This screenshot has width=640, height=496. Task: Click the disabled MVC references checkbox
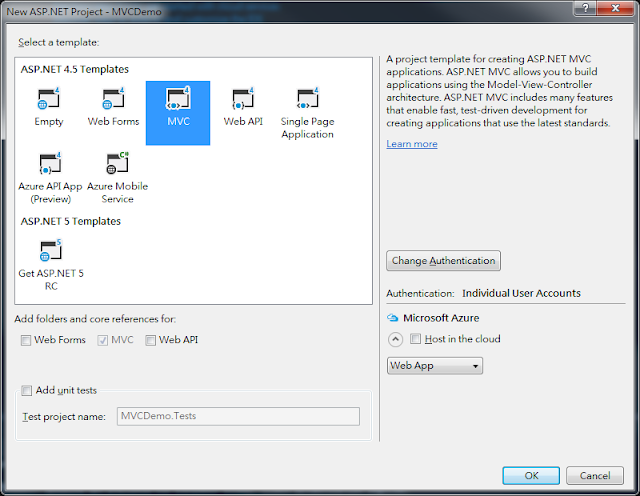coord(102,340)
